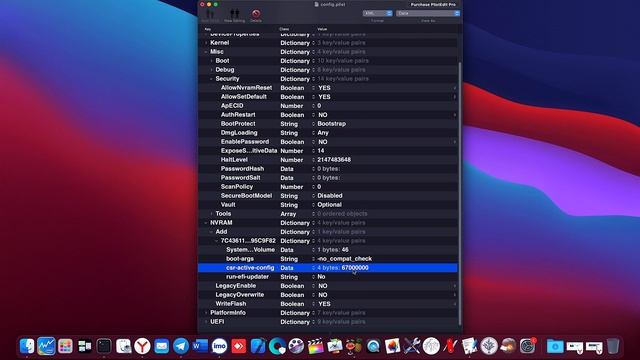Launch the stocks chart app in dock

(x=46, y=346)
